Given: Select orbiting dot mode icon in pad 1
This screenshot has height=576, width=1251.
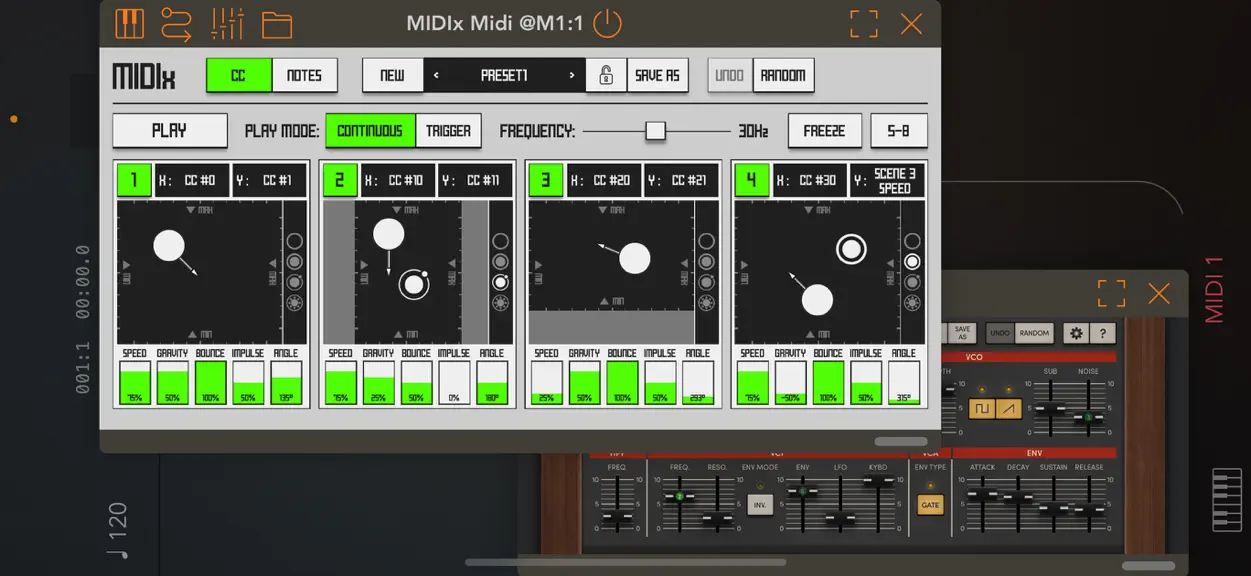Looking at the screenshot, I should point(295,282).
